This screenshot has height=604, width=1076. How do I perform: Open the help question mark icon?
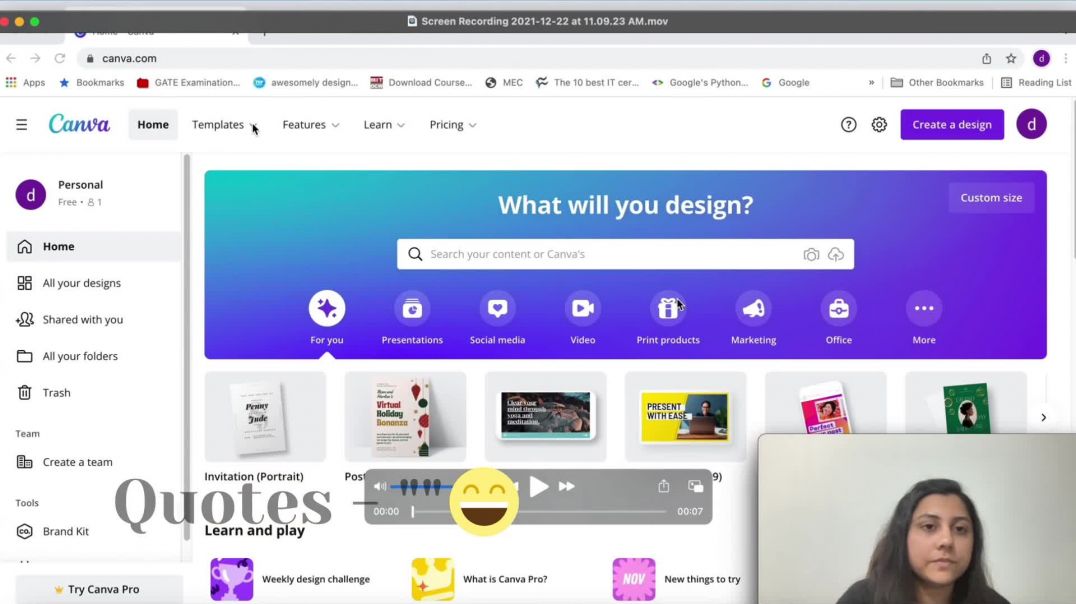coord(849,124)
